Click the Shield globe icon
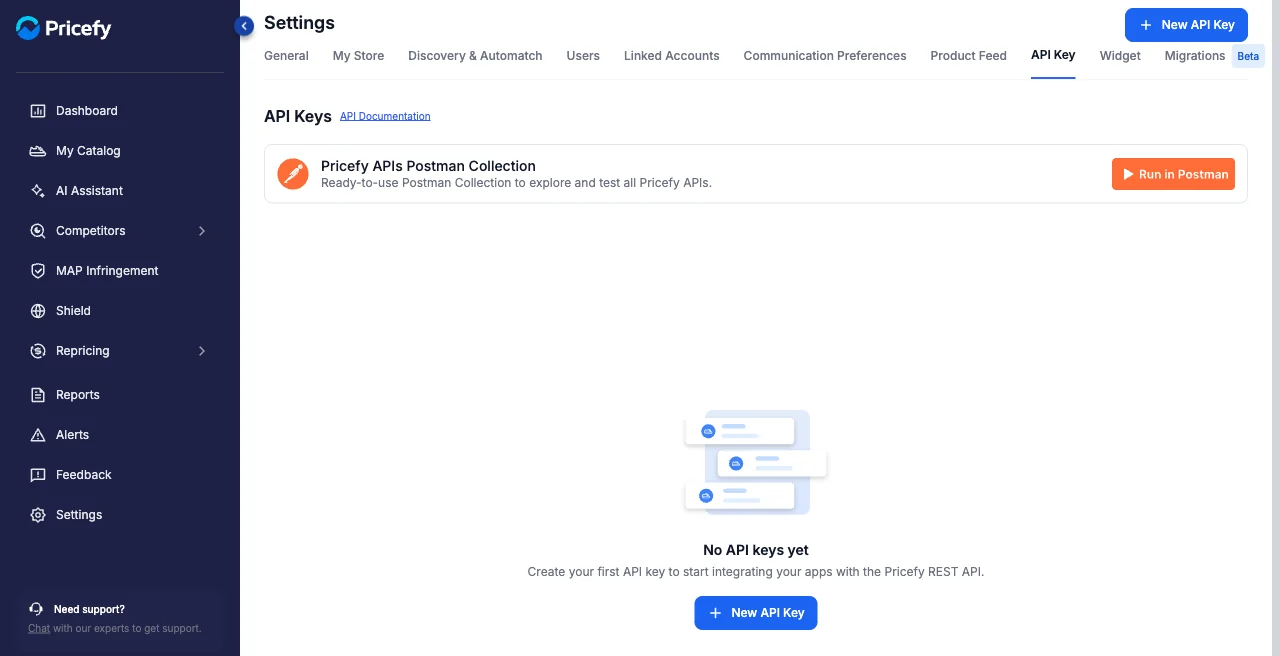 (38, 311)
